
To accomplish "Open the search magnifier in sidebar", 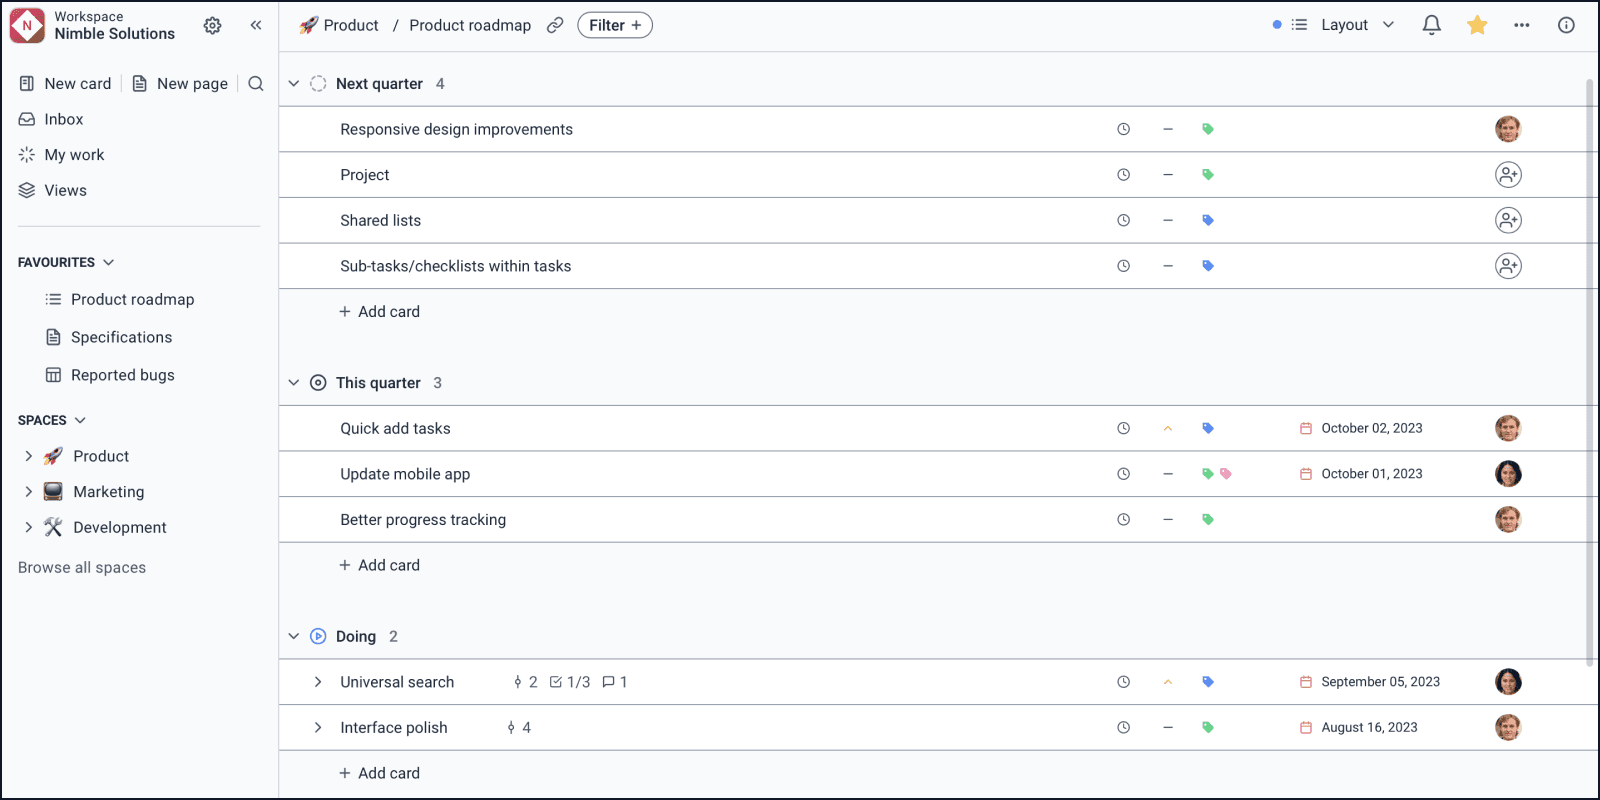I will tap(256, 83).
